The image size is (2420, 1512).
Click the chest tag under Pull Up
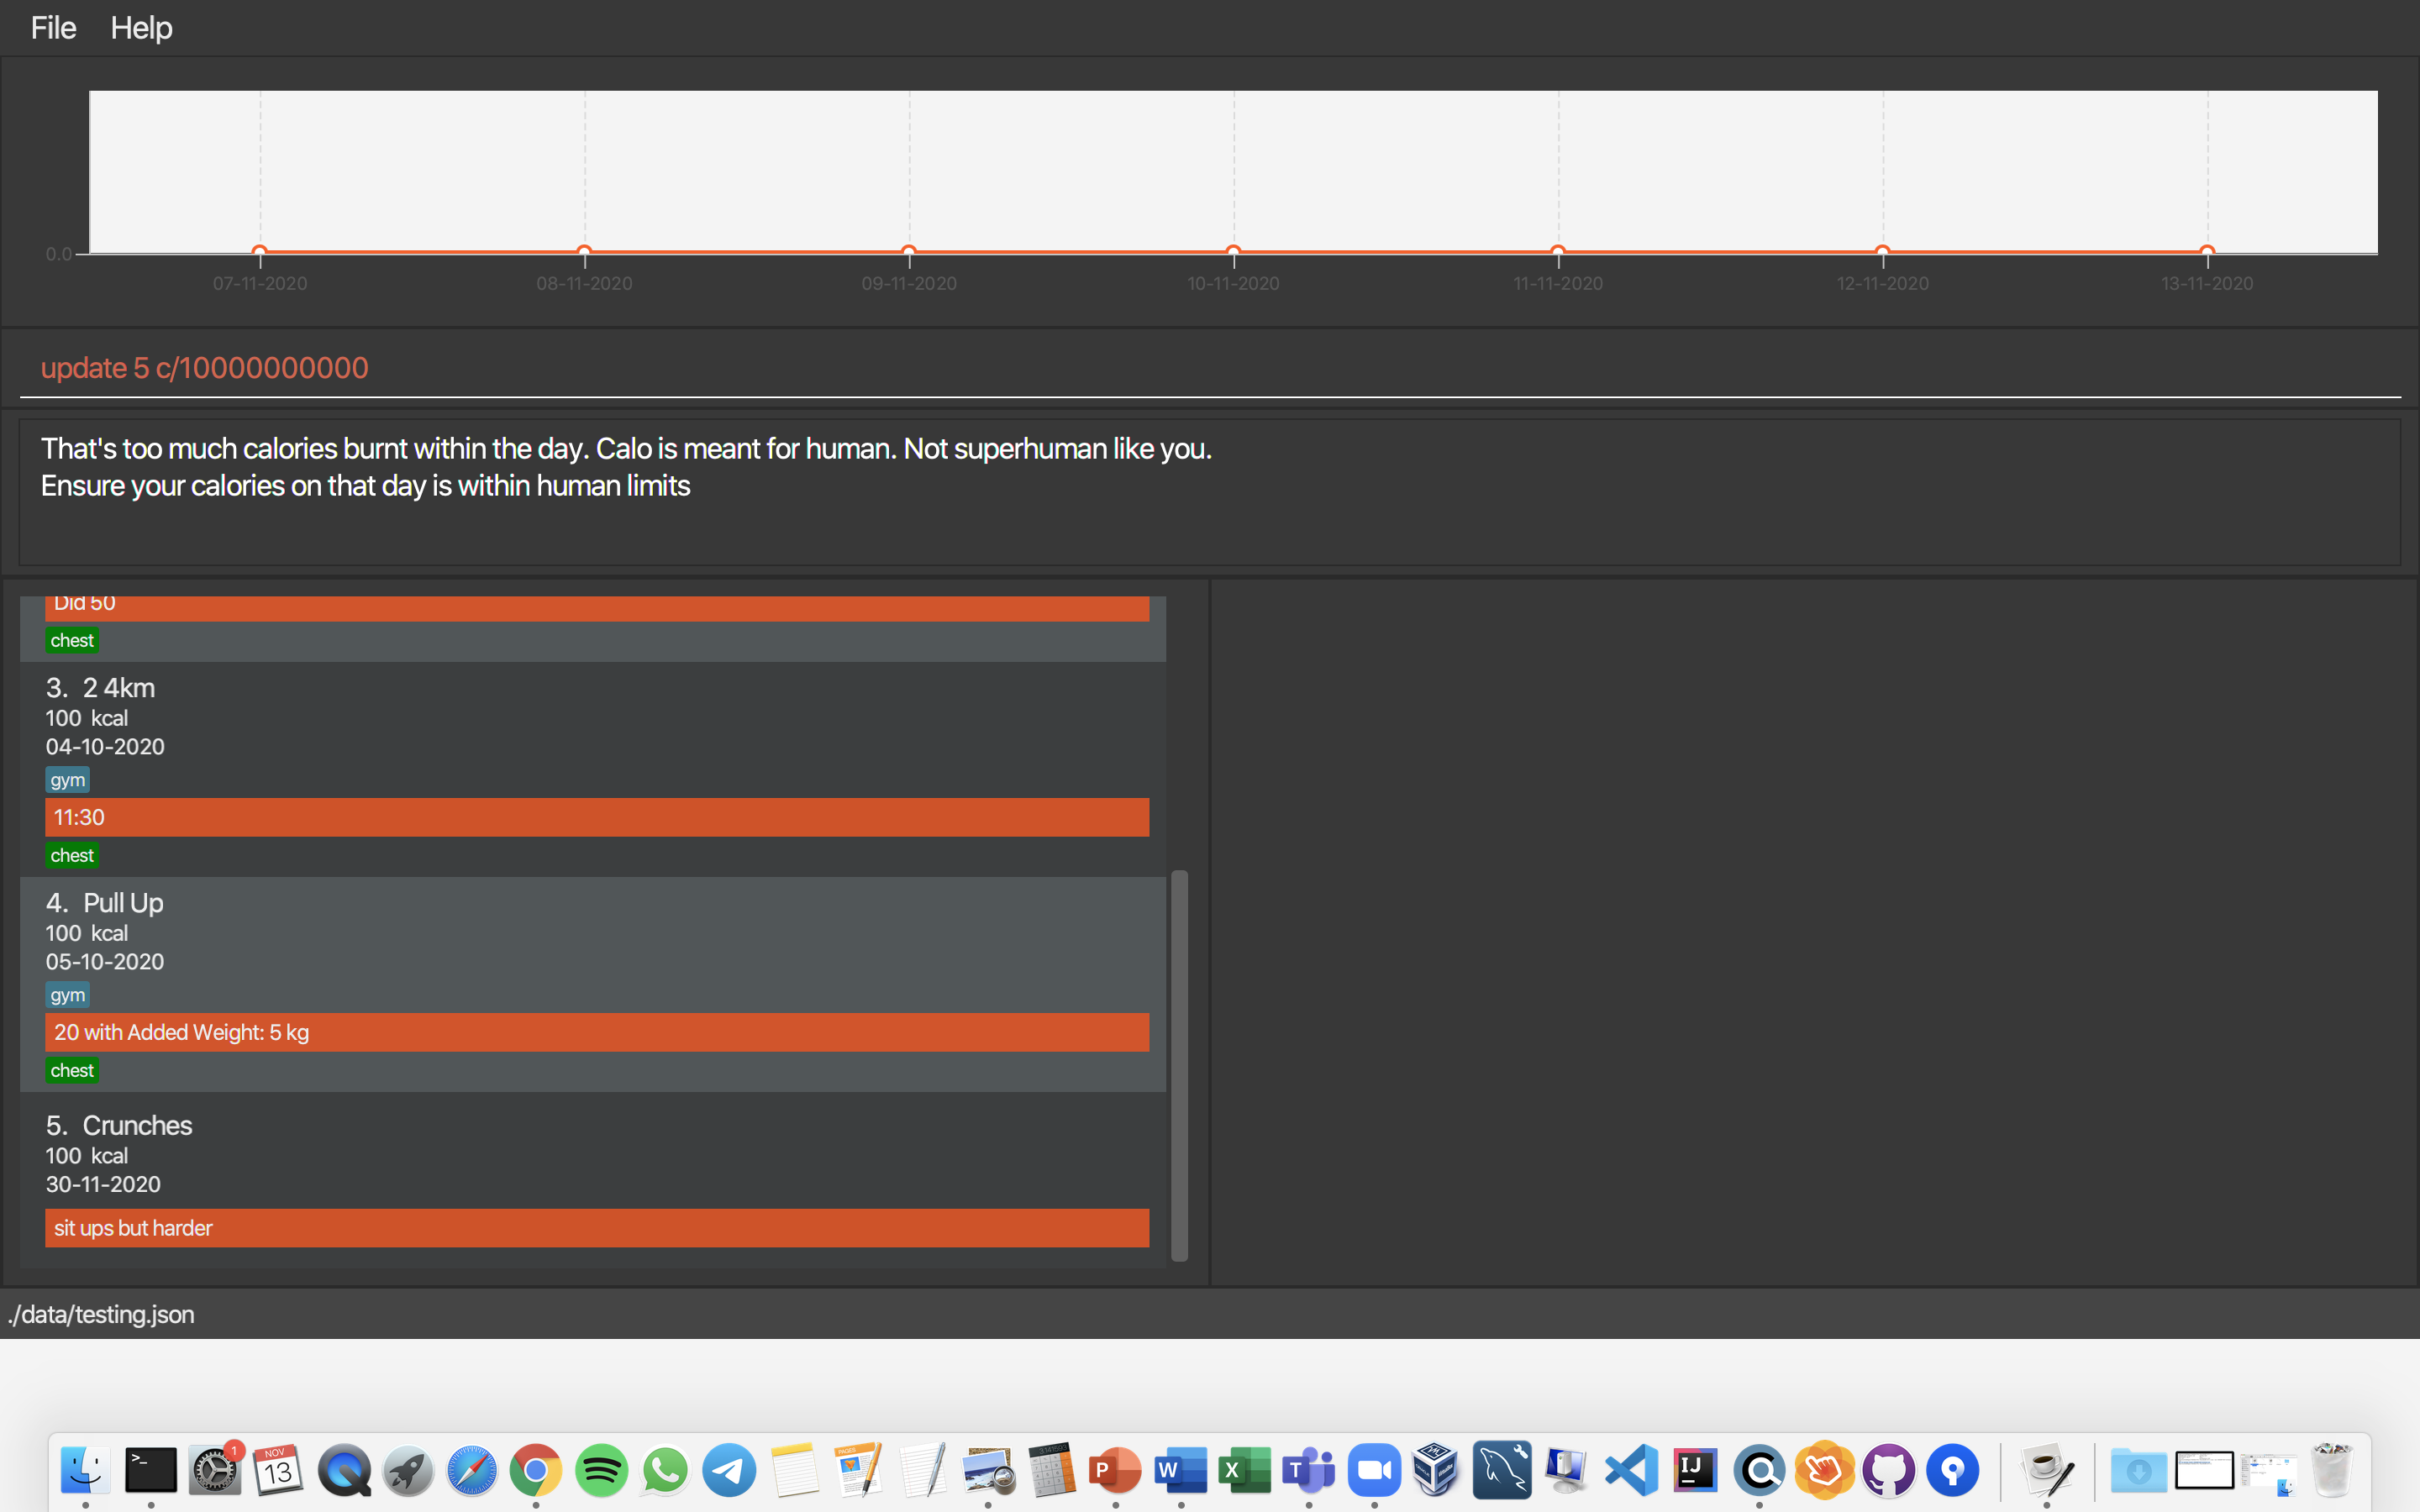(72, 1070)
